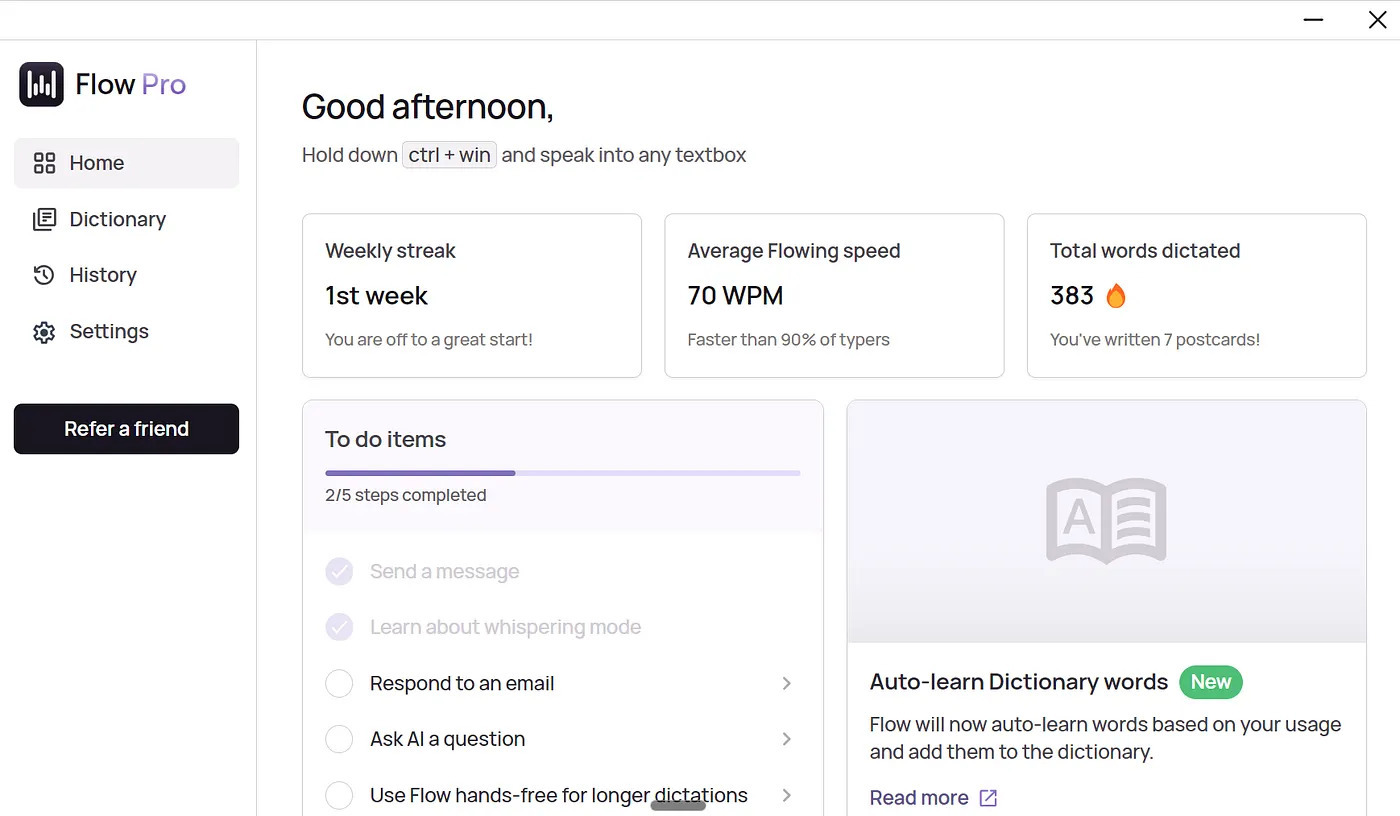This screenshot has height=816, width=1400.
Task: Click the Dictionary book icon in sidebar
Action: [x=44, y=219]
